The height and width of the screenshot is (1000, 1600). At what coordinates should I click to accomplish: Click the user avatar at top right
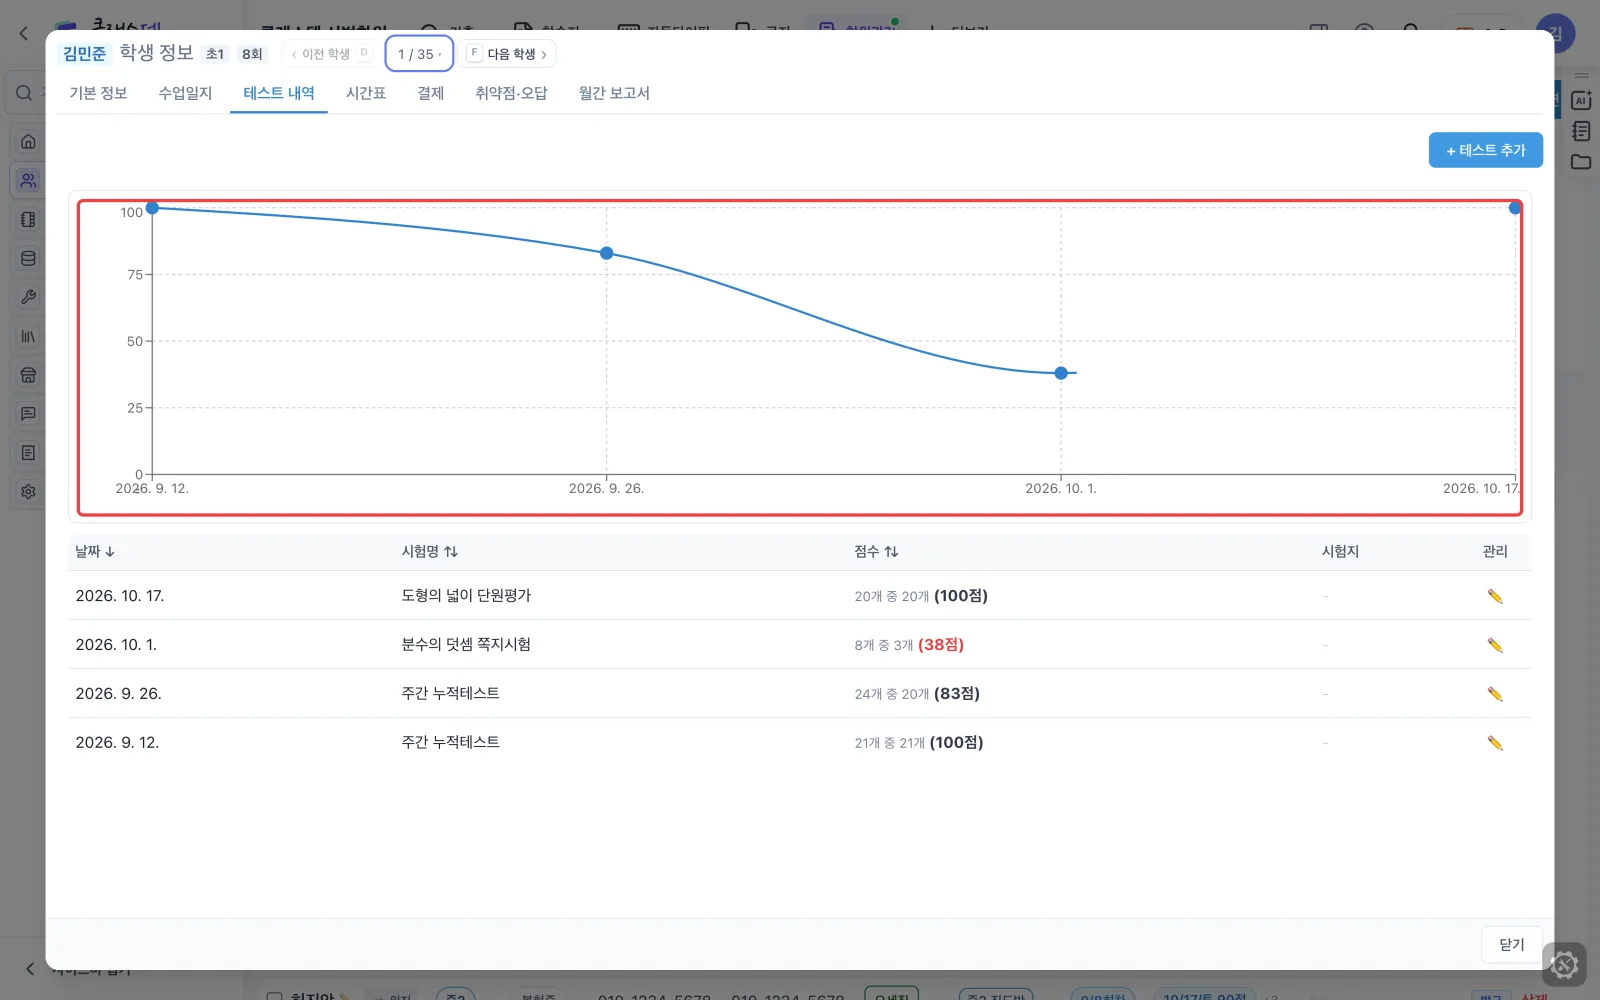pyautogui.click(x=1556, y=33)
